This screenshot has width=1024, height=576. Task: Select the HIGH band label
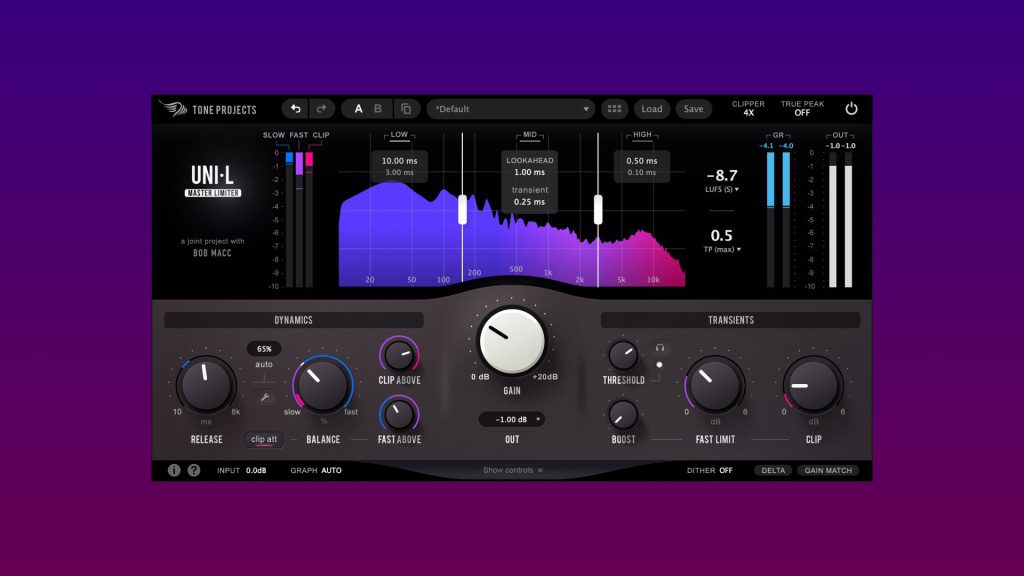[642, 135]
